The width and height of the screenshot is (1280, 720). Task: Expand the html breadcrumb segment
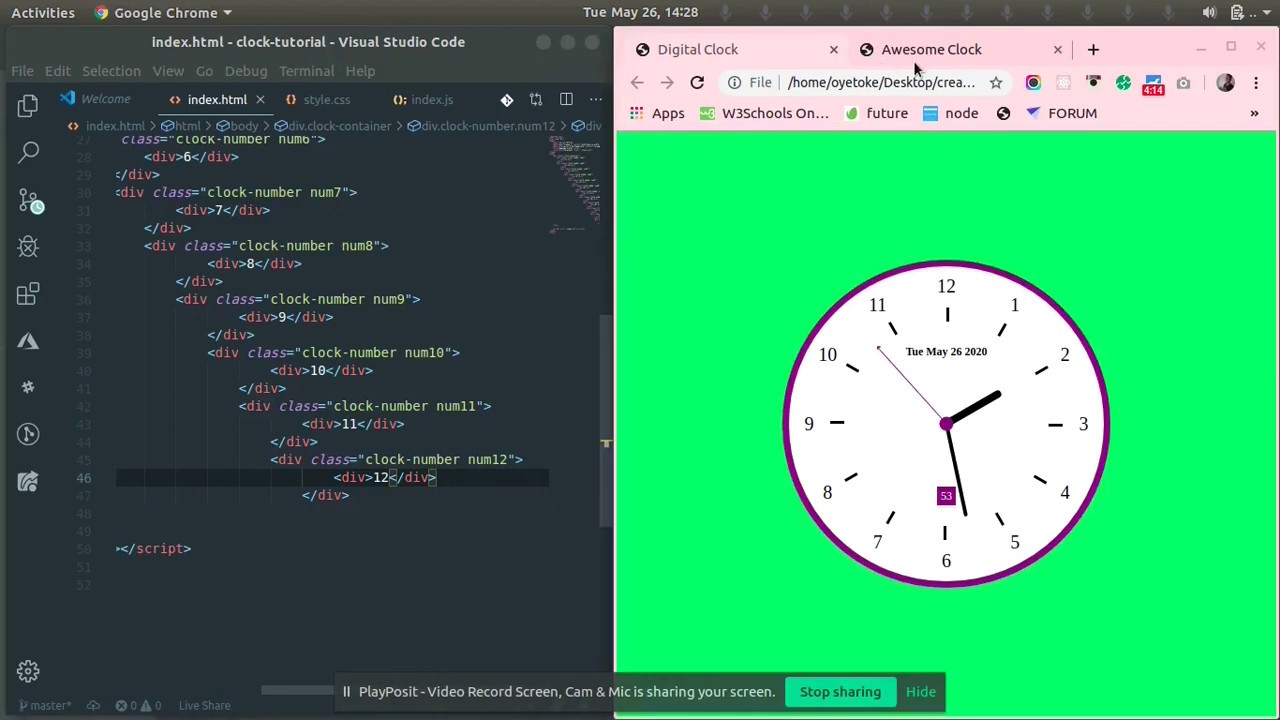pos(181,126)
